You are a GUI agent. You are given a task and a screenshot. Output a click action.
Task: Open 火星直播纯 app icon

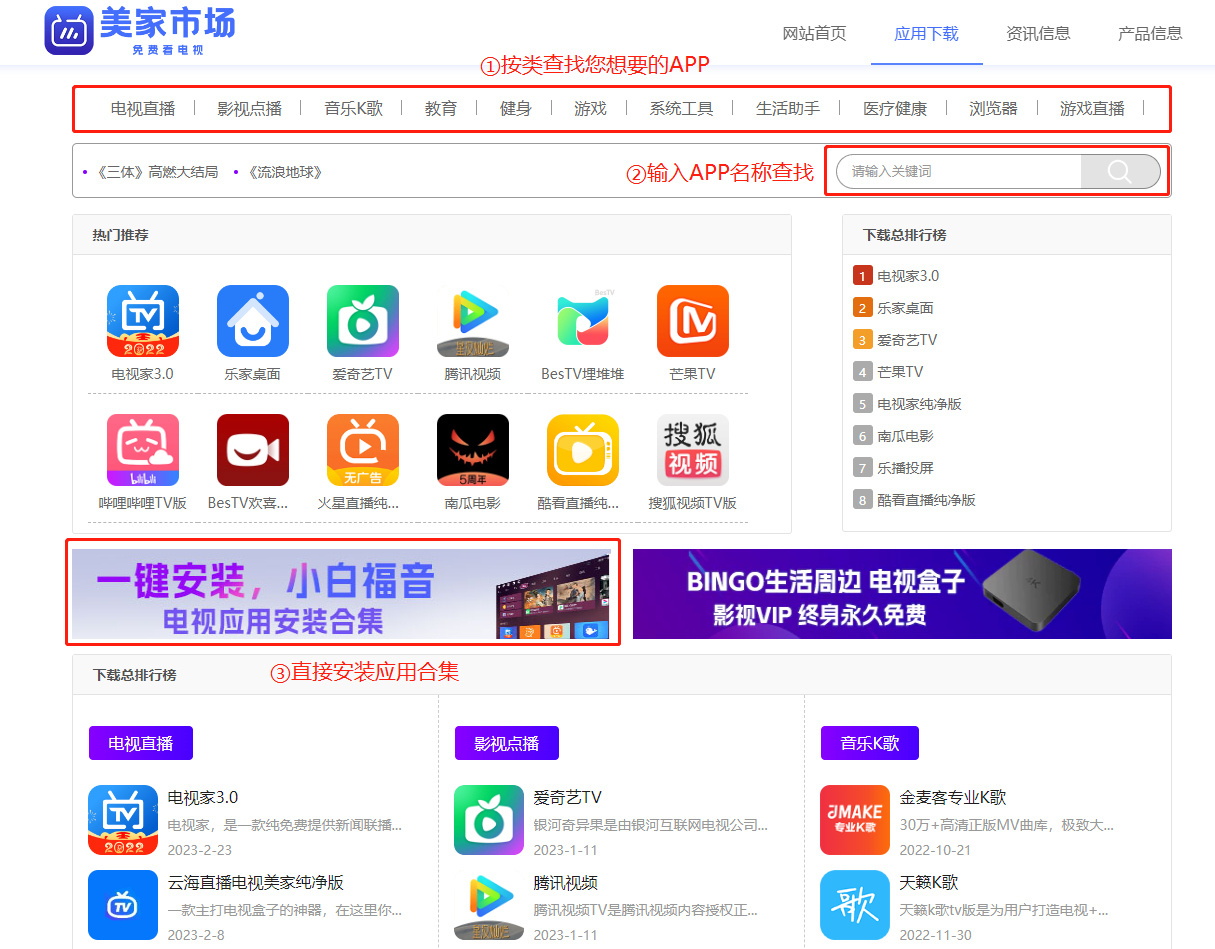pos(363,450)
